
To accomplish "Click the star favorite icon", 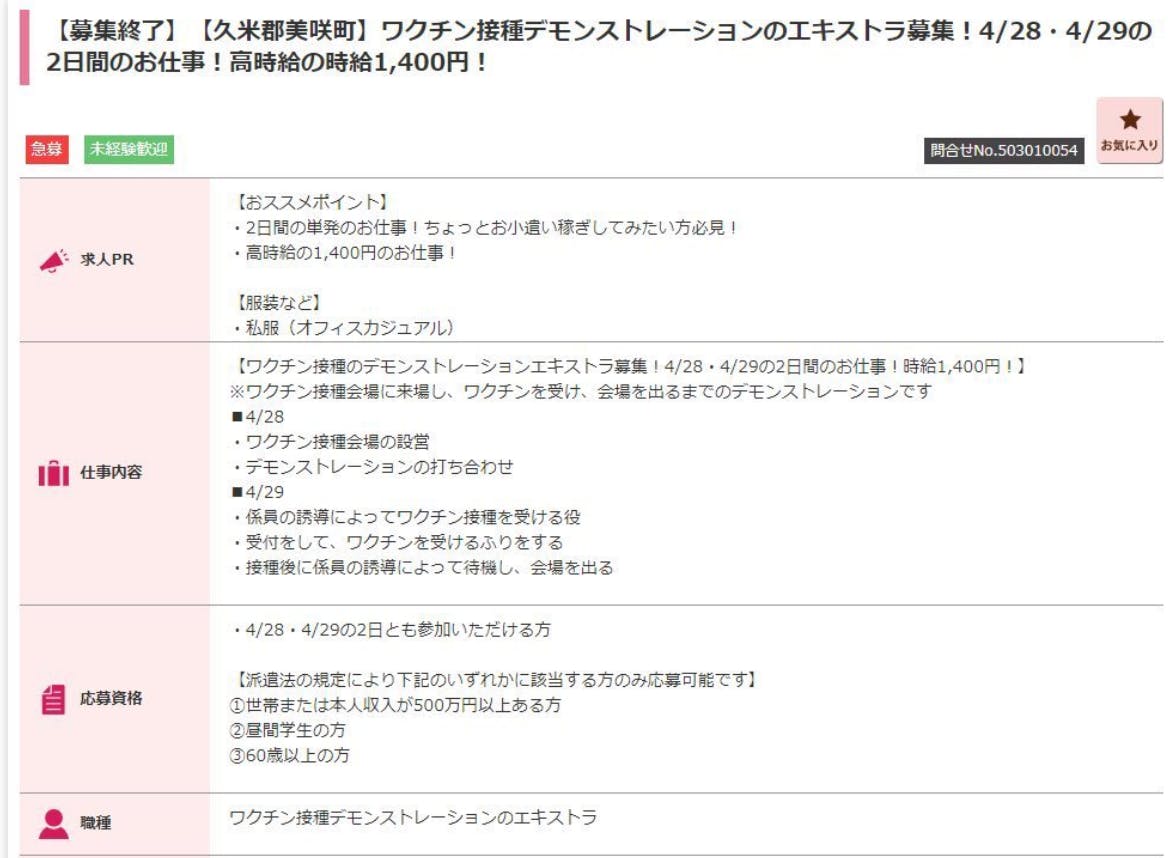I will pos(1130,121).
